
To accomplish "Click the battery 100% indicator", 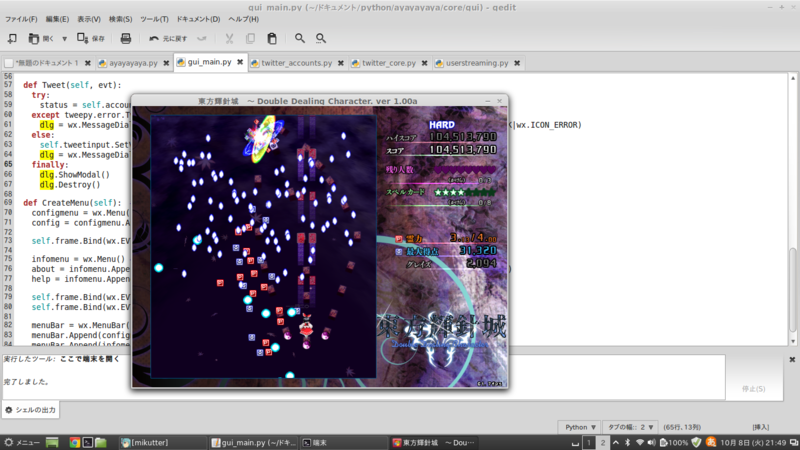I will click(x=673, y=442).
